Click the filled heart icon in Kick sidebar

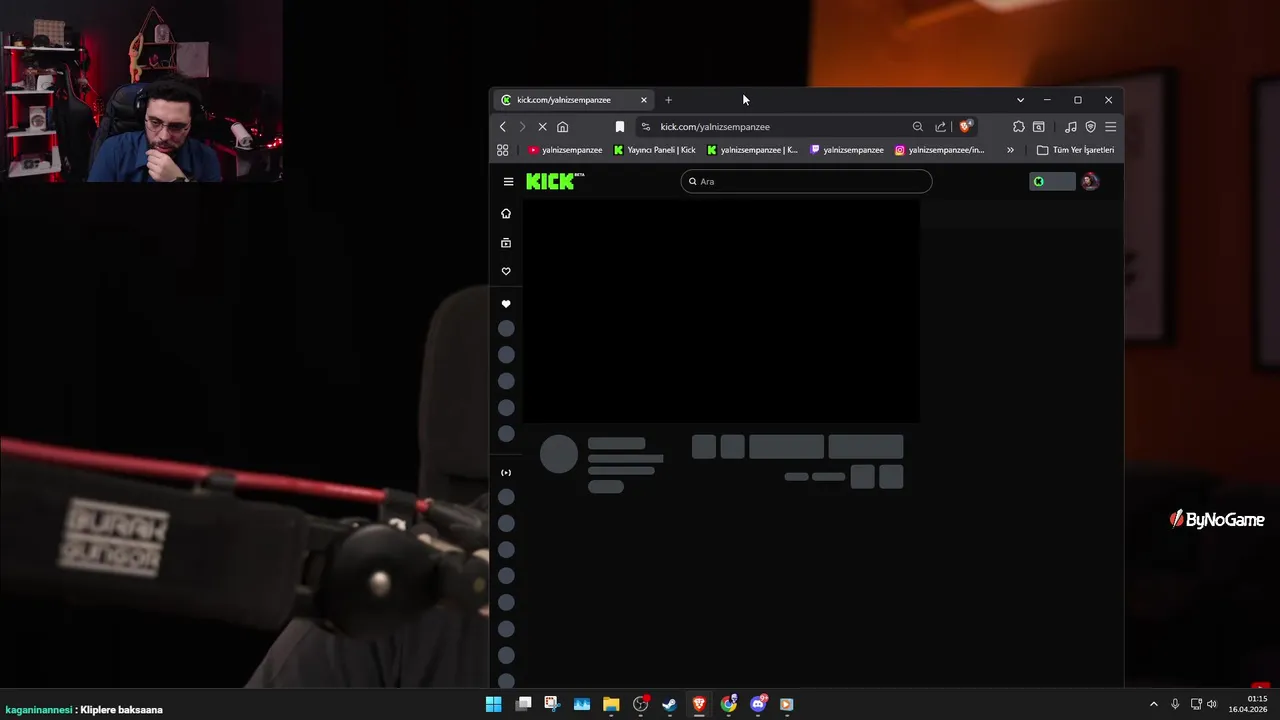tap(506, 304)
